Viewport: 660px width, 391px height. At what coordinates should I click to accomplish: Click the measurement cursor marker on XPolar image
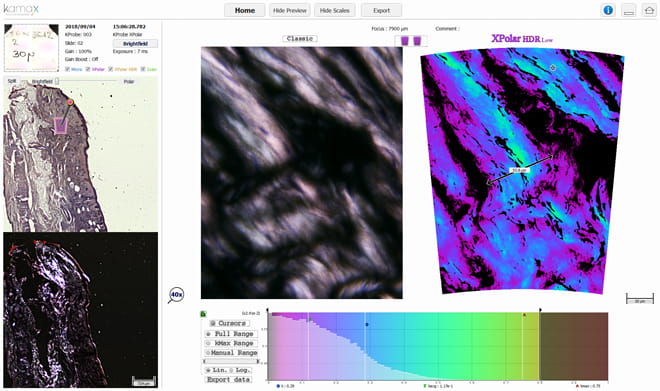[553, 67]
